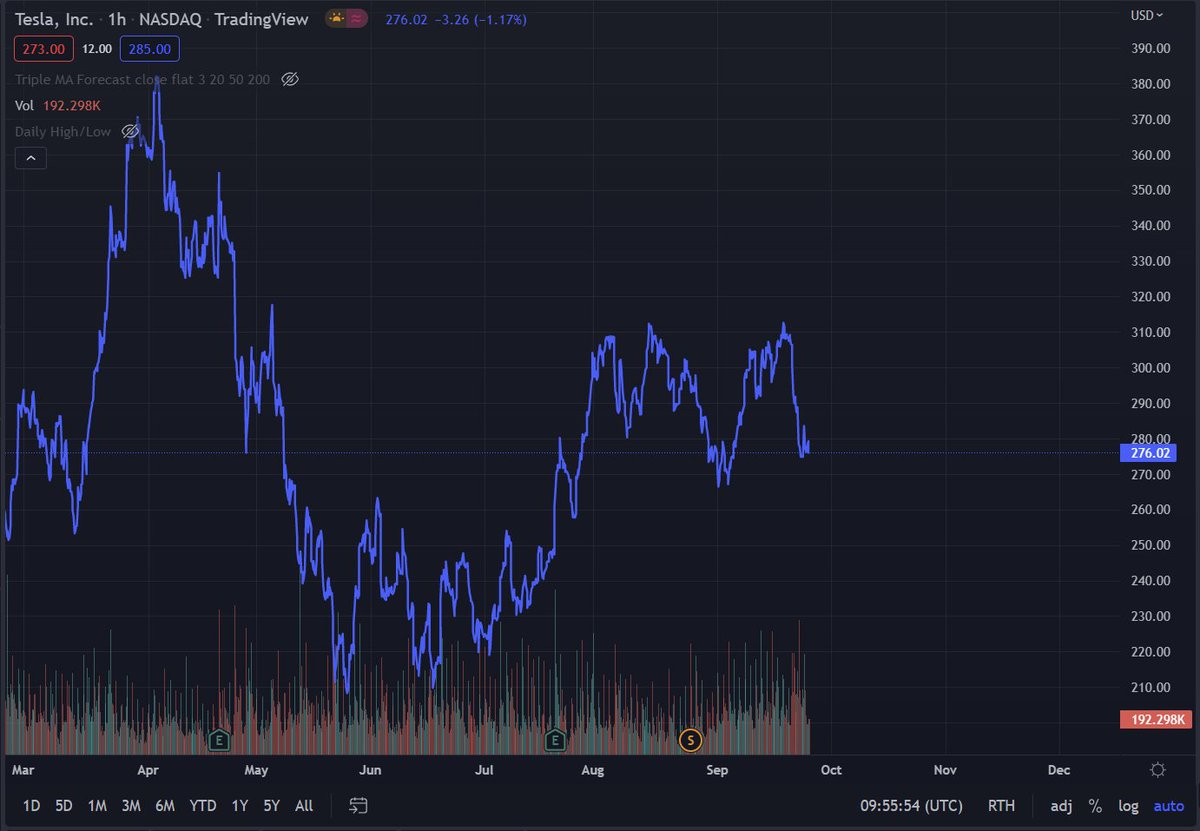
Task: Click the 12.00 spread value
Action: click(x=97, y=48)
